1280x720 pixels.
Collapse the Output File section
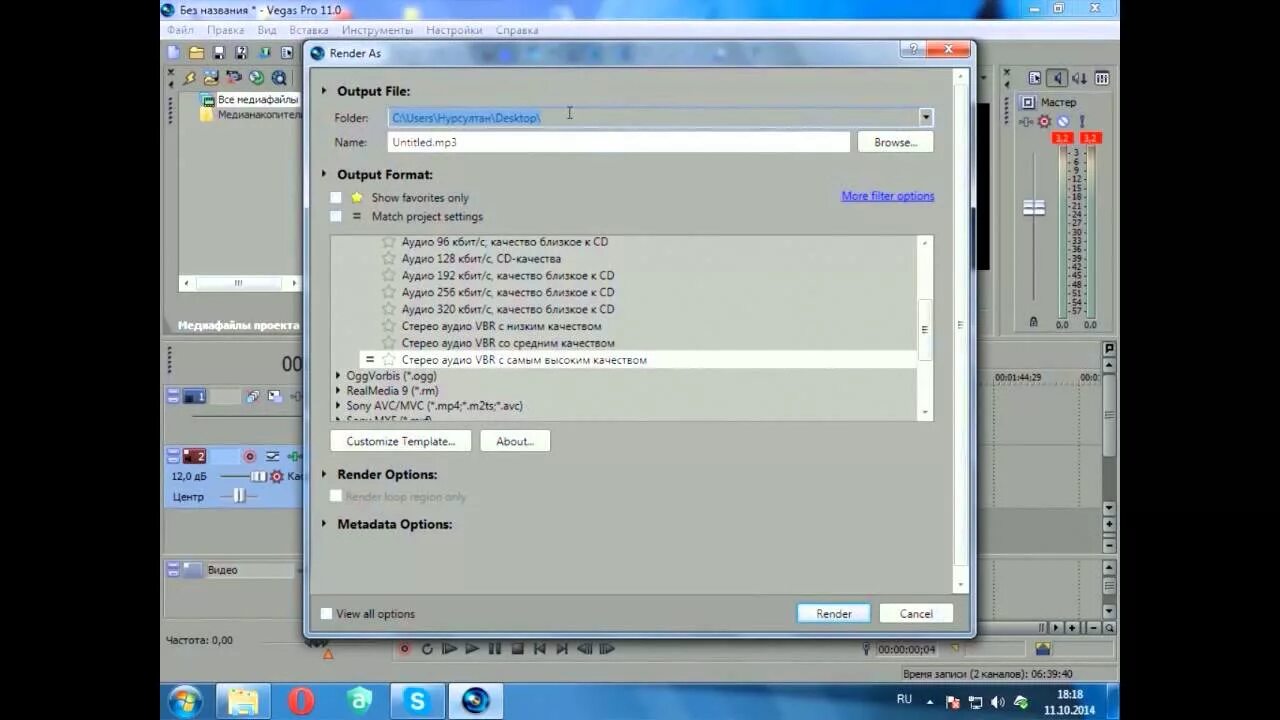(324, 91)
